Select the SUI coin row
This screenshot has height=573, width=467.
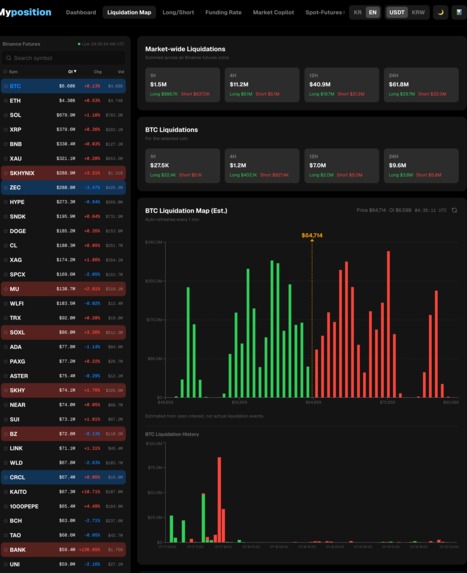[x=63, y=420]
